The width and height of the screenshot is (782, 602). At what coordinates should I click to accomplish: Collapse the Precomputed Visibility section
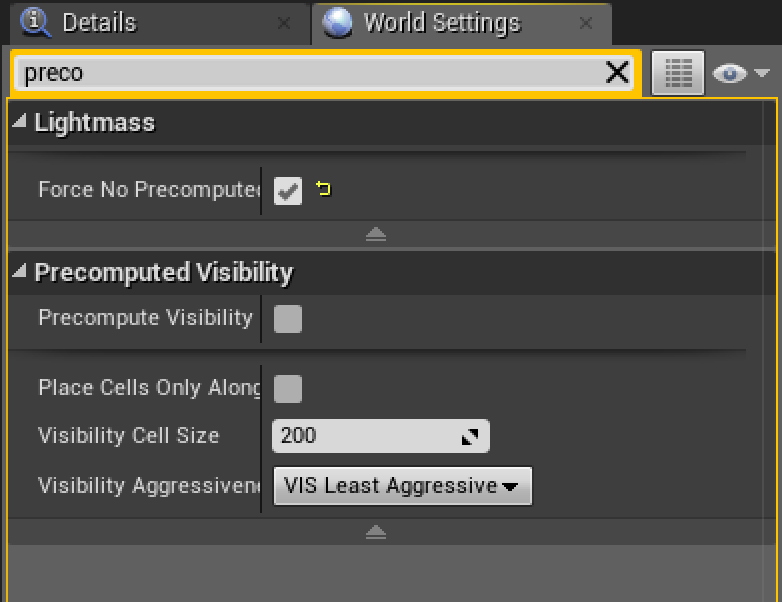point(21,272)
